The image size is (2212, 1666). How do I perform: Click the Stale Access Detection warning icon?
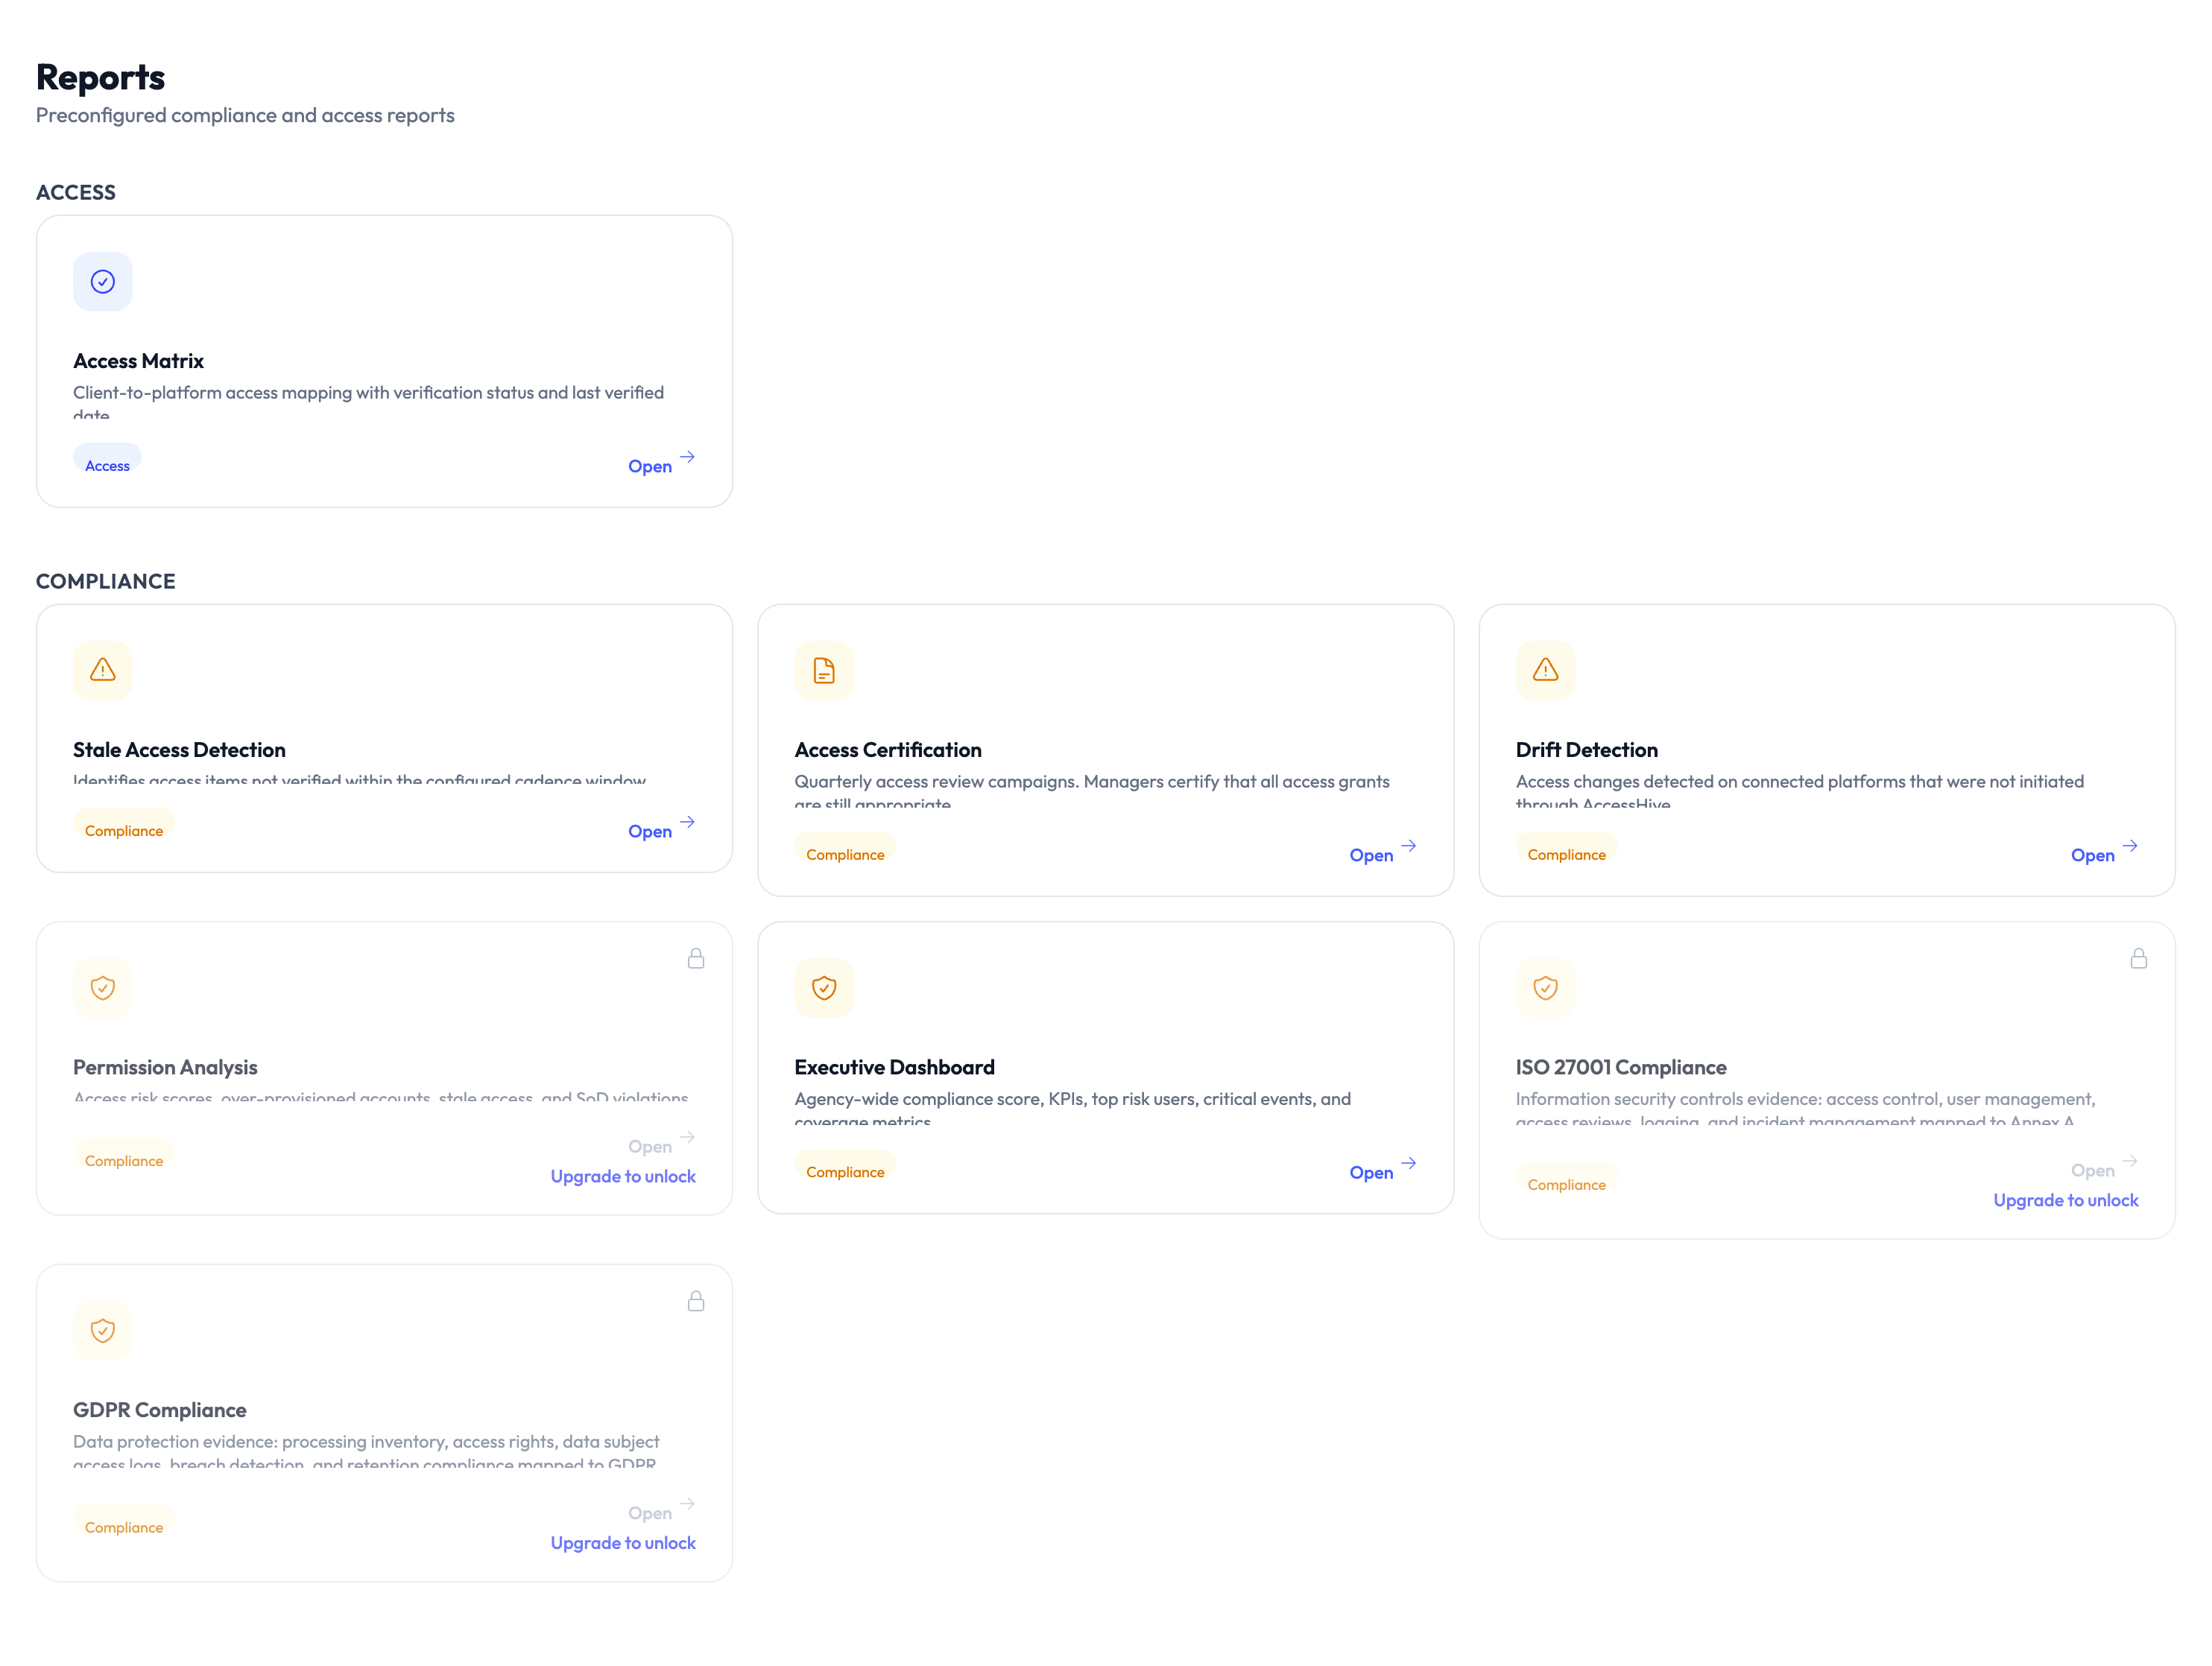[x=103, y=670]
